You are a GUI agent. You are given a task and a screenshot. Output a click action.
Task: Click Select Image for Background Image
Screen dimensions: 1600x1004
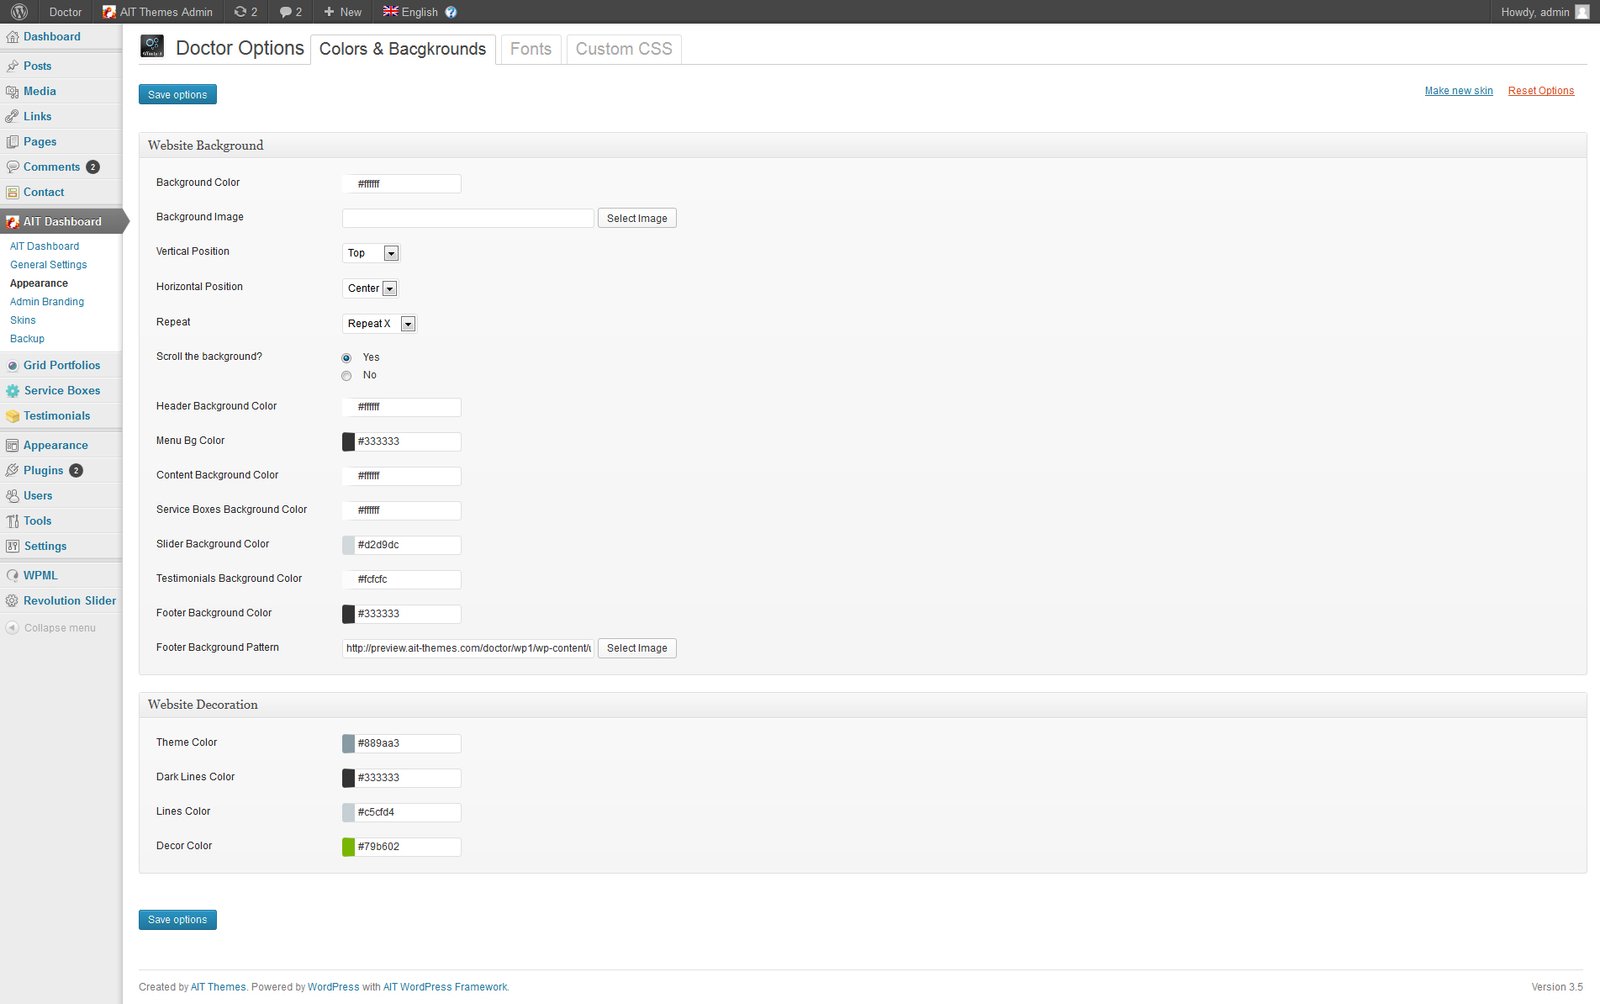[637, 218]
